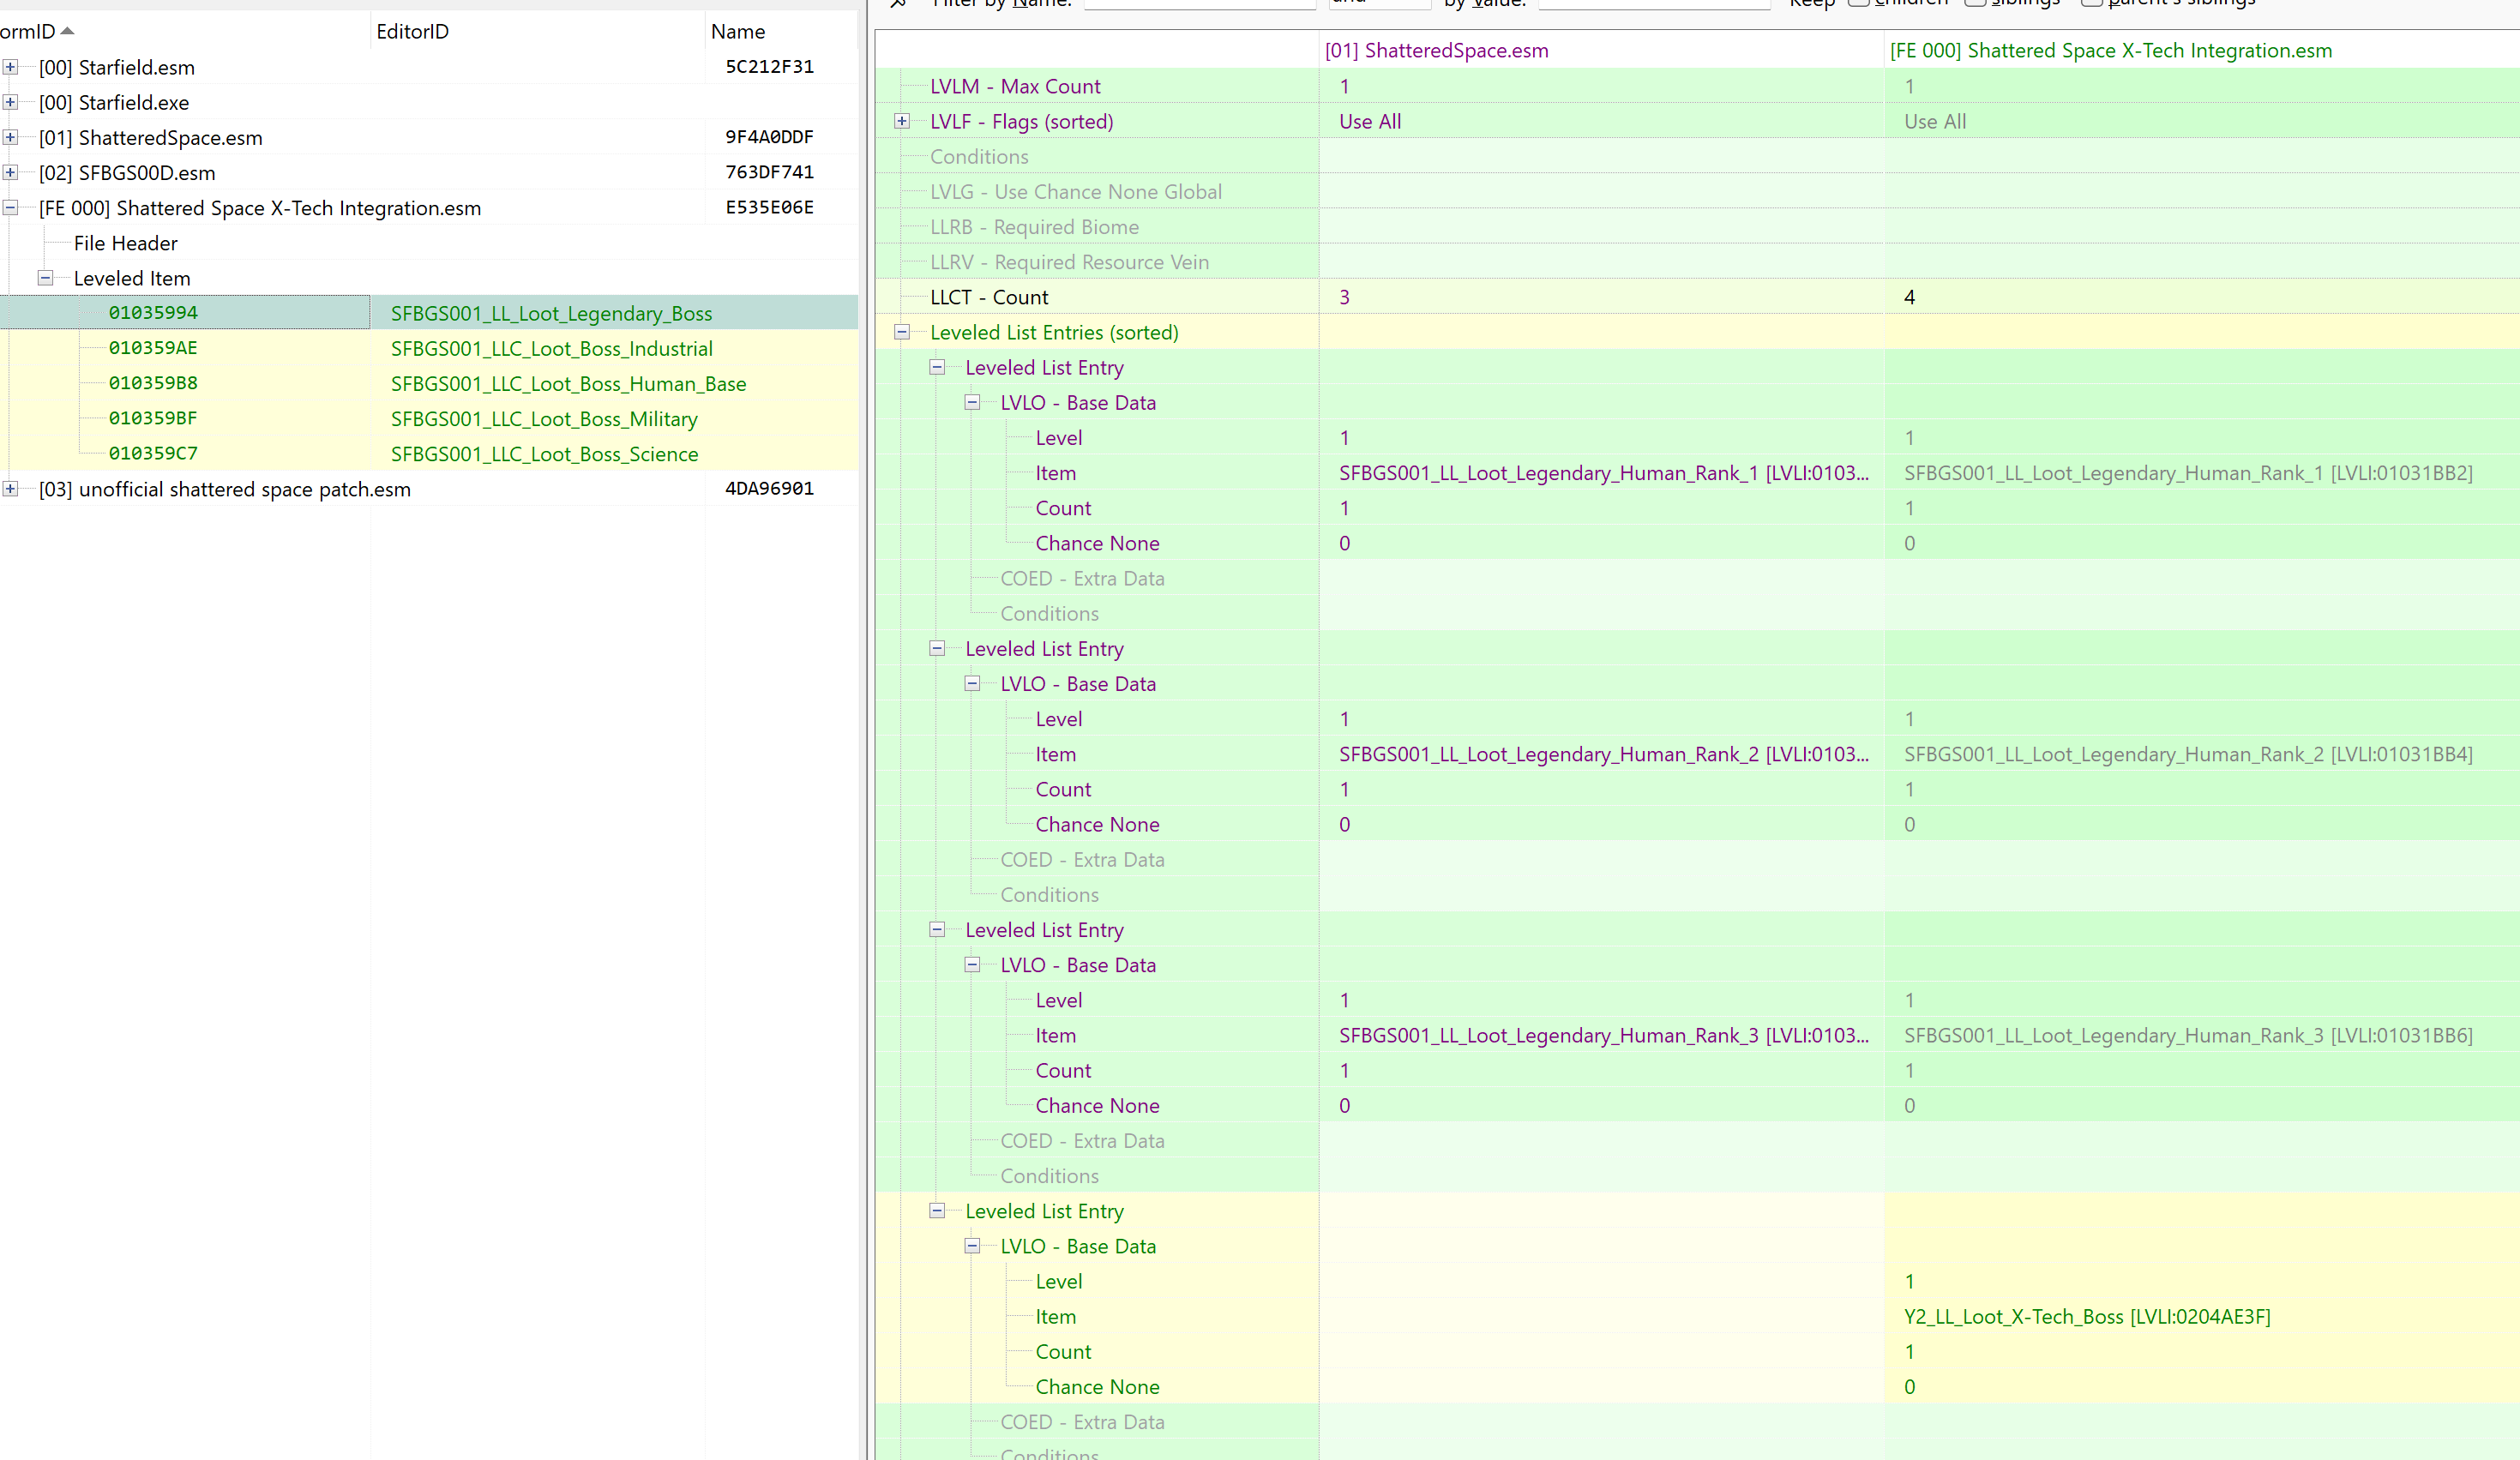Viewport: 2520px width, 1460px height.
Task: Click ShatteredSpace.esm Item value for Human_Rank_2
Action: point(1604,754)
